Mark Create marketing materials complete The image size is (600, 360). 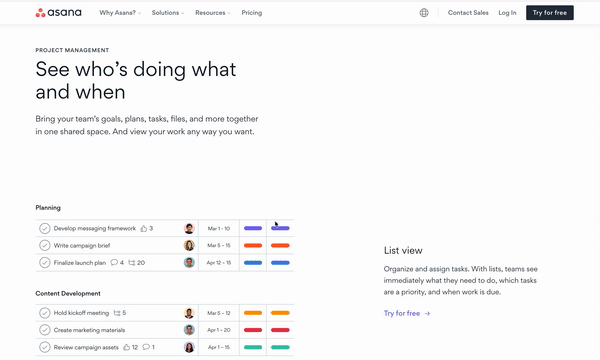[45, 330]
